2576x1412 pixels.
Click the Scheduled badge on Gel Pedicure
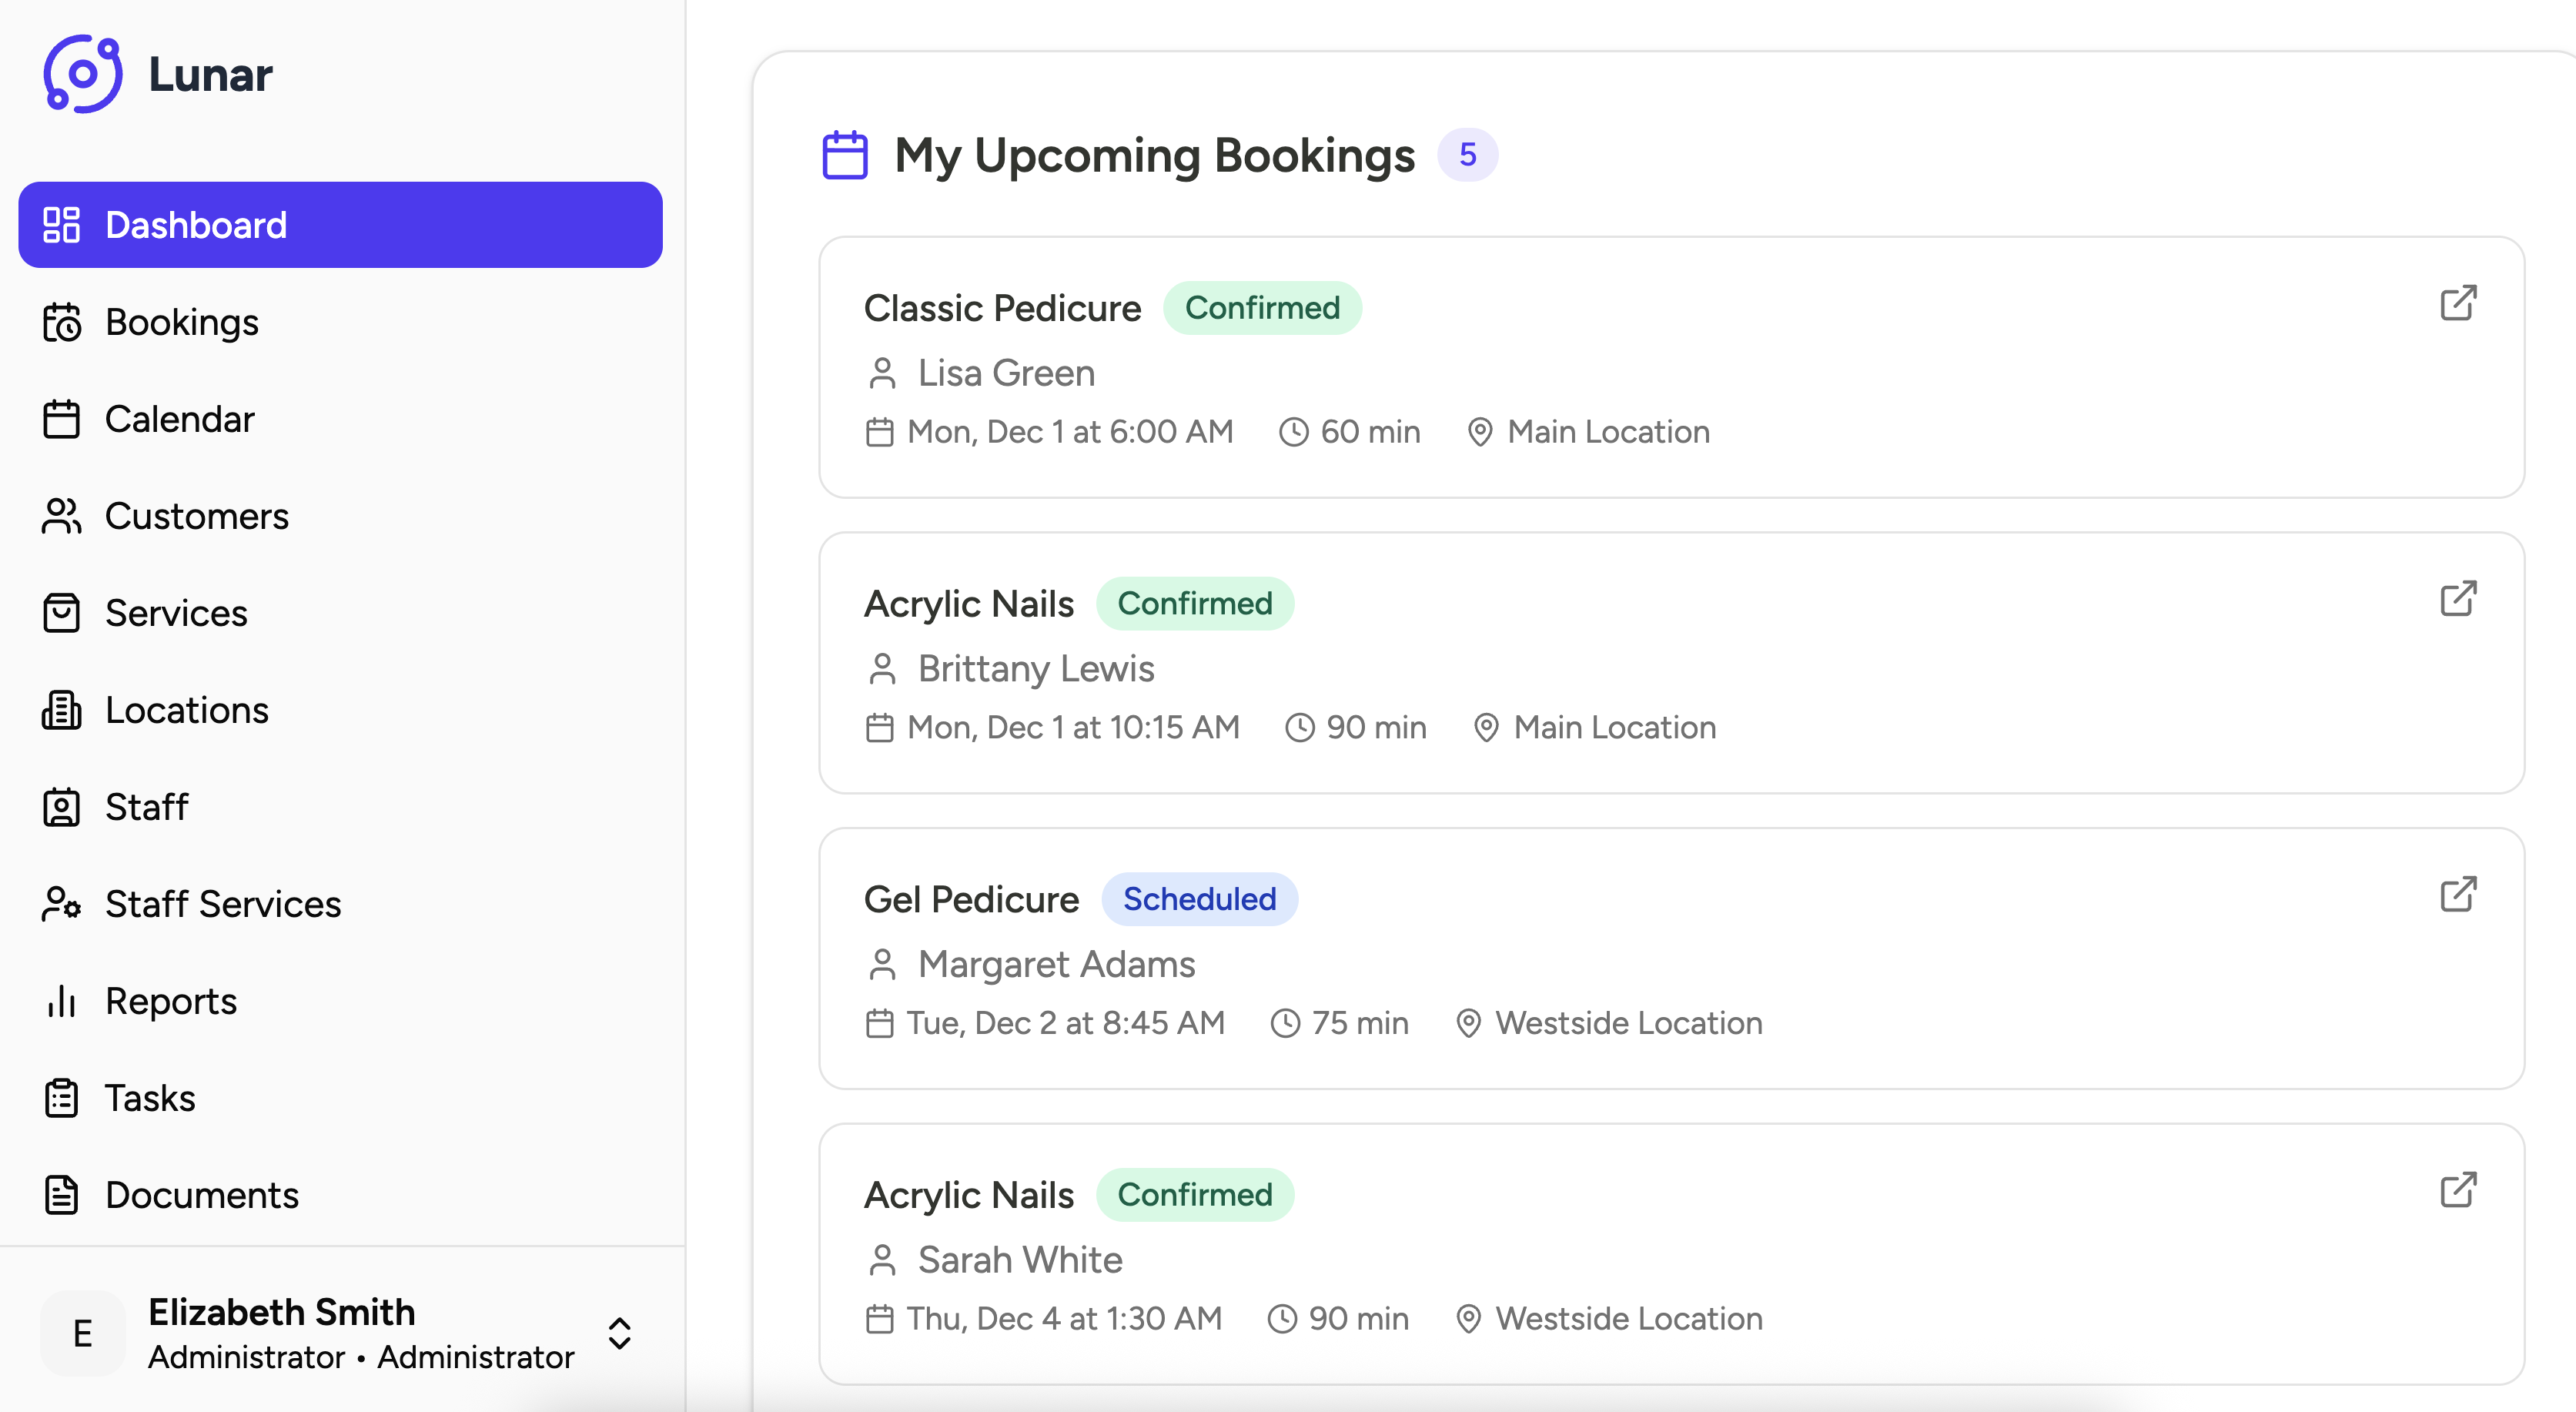pyautogui.click(x=1200, y=899)
